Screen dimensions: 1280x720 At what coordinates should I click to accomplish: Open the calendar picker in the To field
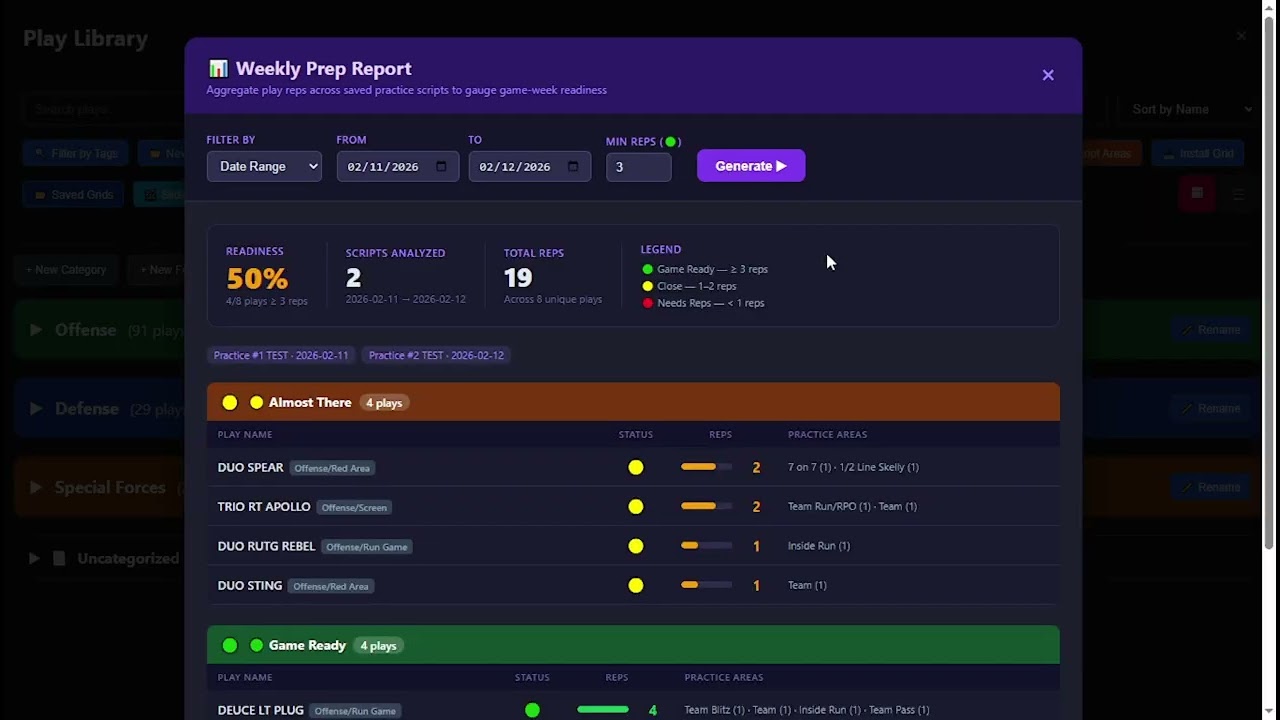pos(573,166)
